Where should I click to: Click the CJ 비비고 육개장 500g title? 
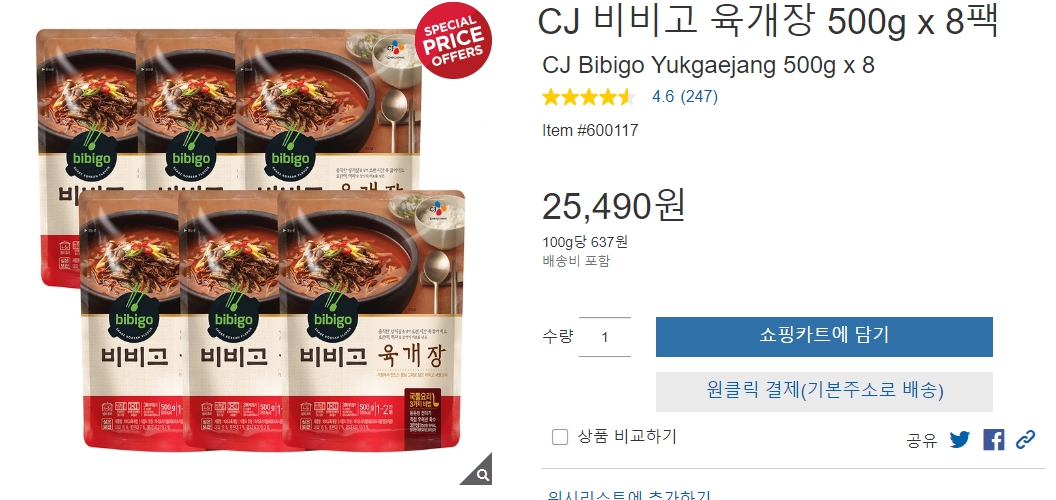[768, 22]
